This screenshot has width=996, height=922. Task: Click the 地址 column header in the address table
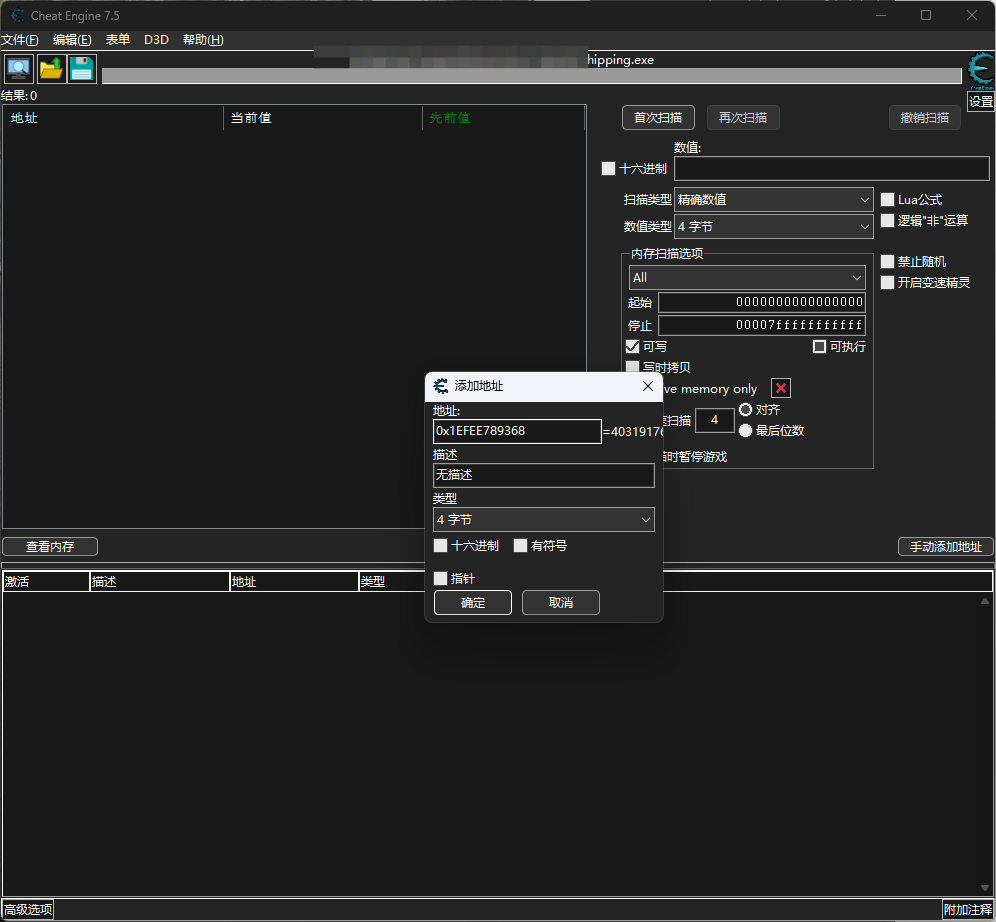(294, 582)
